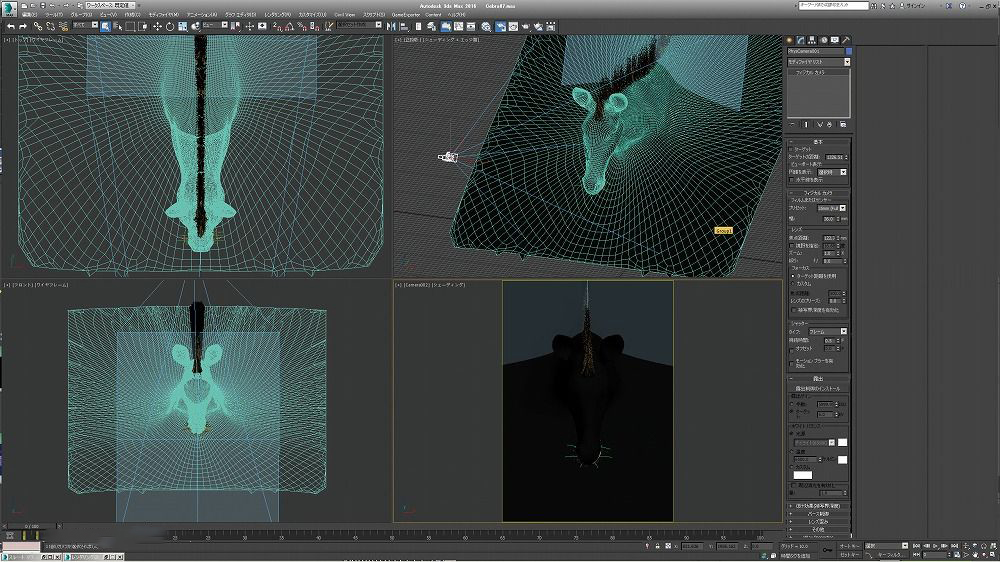The image size is (1000, 562).
Task: Open the Utilities panel hammer icon
Action: point(846,40)
